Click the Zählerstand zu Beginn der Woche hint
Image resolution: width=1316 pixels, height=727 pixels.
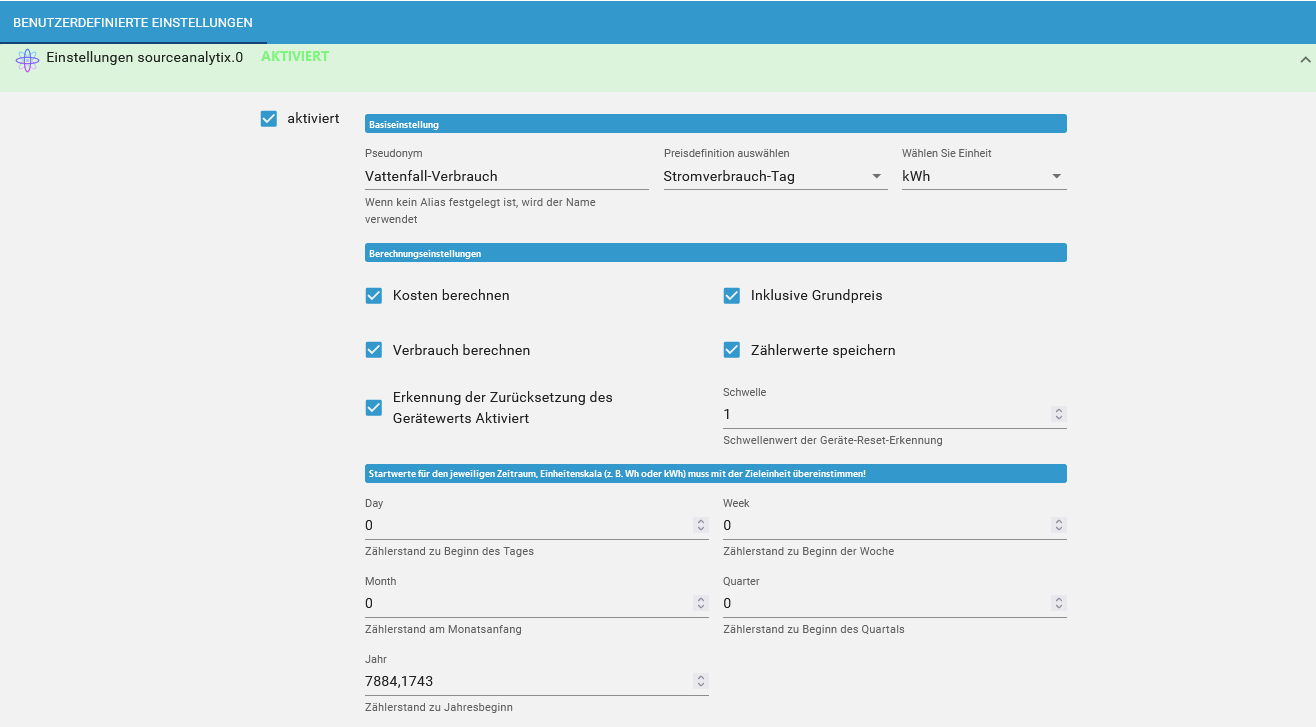809,551
